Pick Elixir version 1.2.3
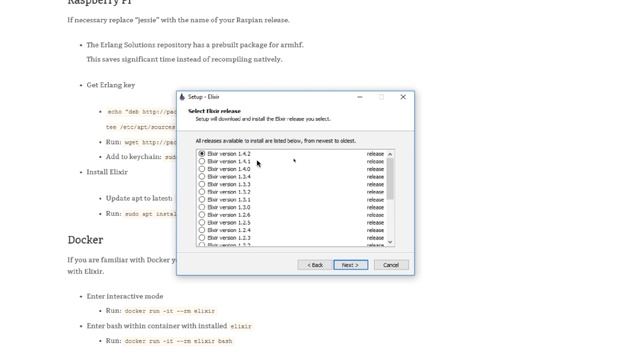 click(x=202, y=238)
